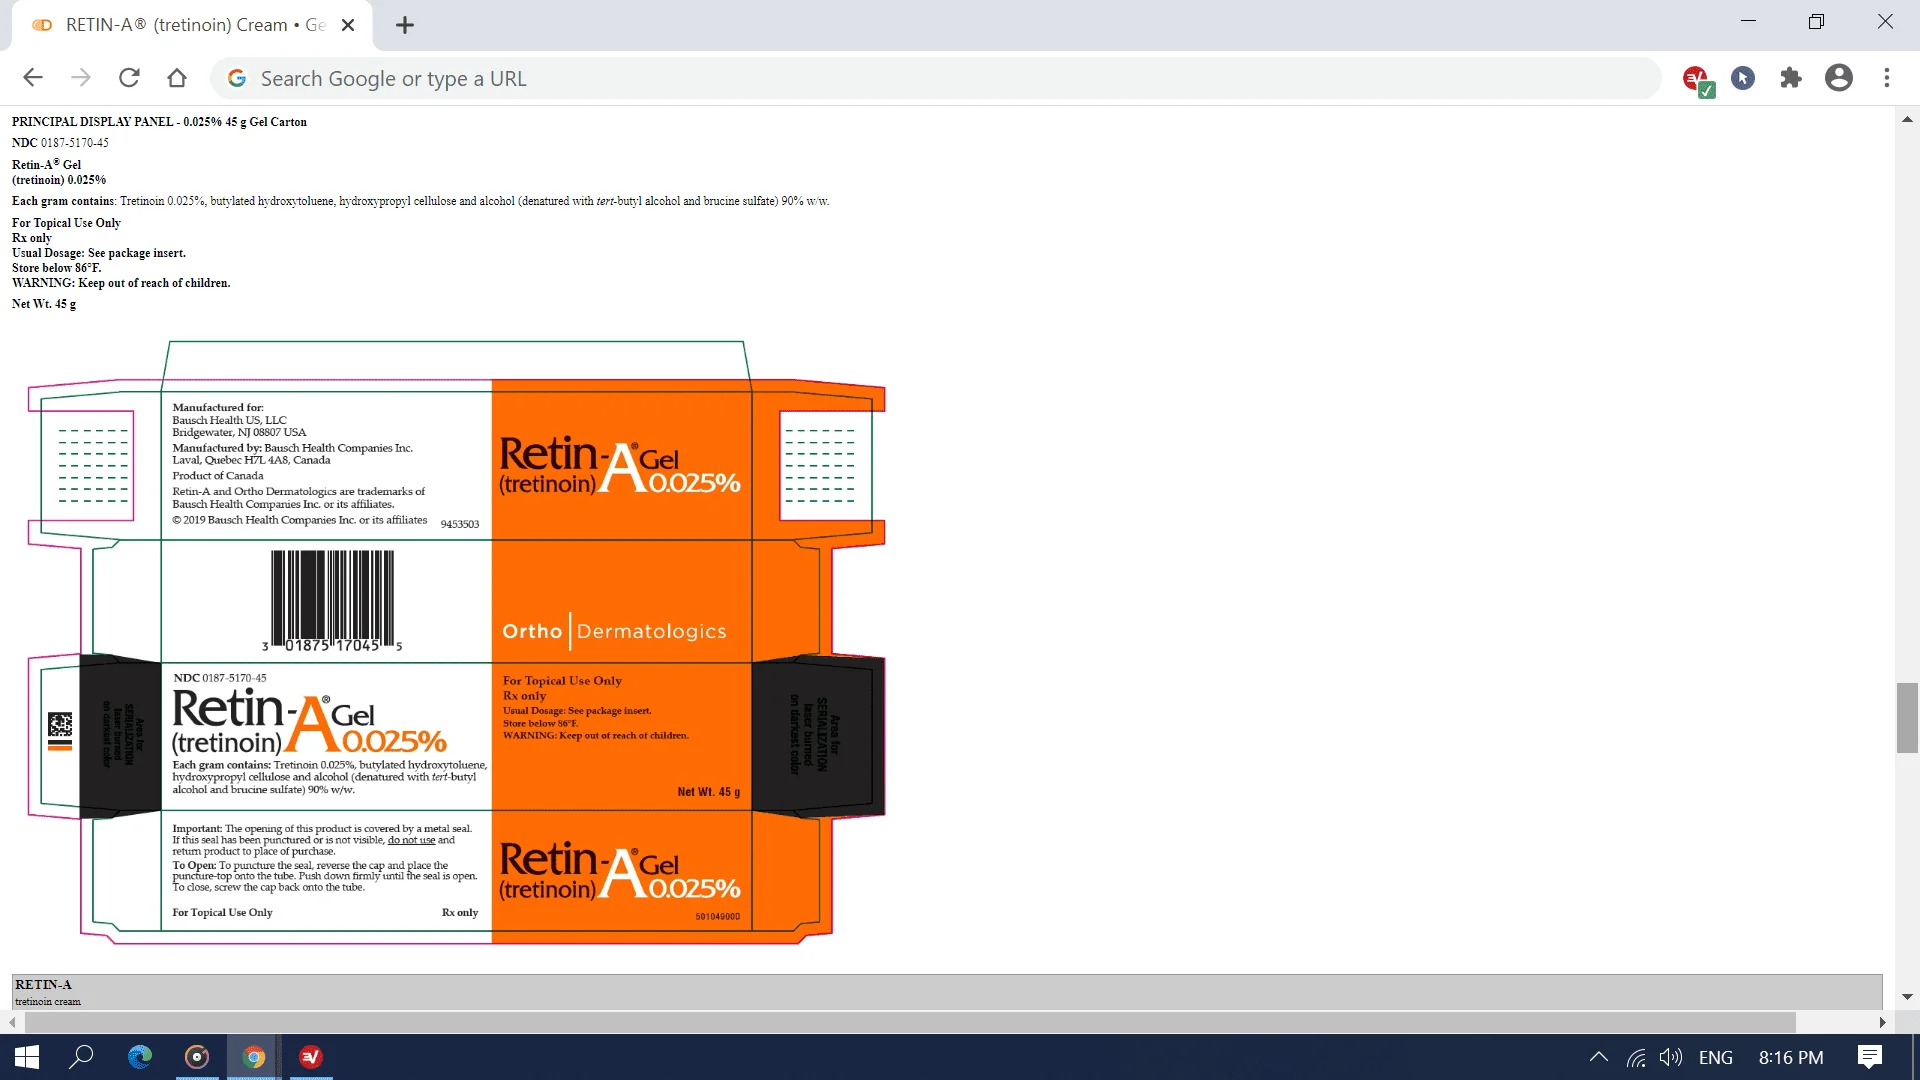The width and height of the screenshot is (1920, 1080).
Task: Open the red ExpressVPN taskbar app
Action: point(311,1057)
